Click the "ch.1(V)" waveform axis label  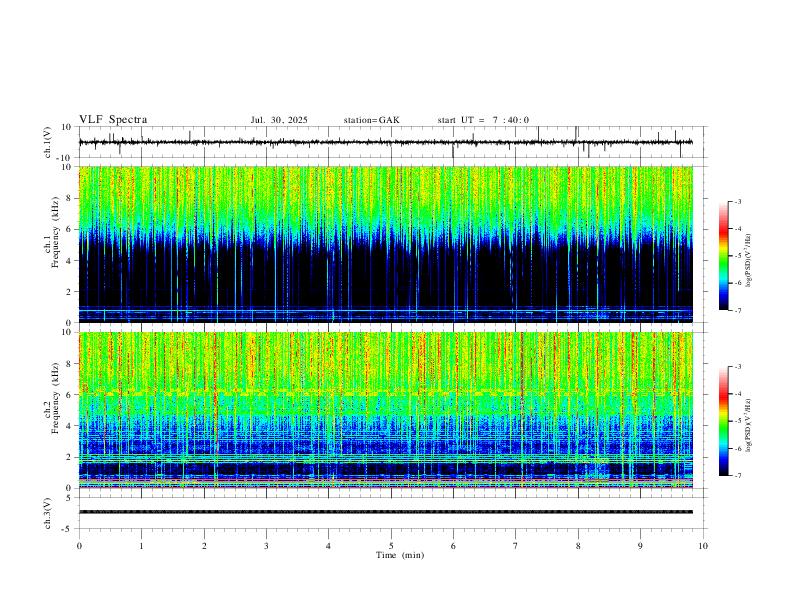[x=48, y=142]
